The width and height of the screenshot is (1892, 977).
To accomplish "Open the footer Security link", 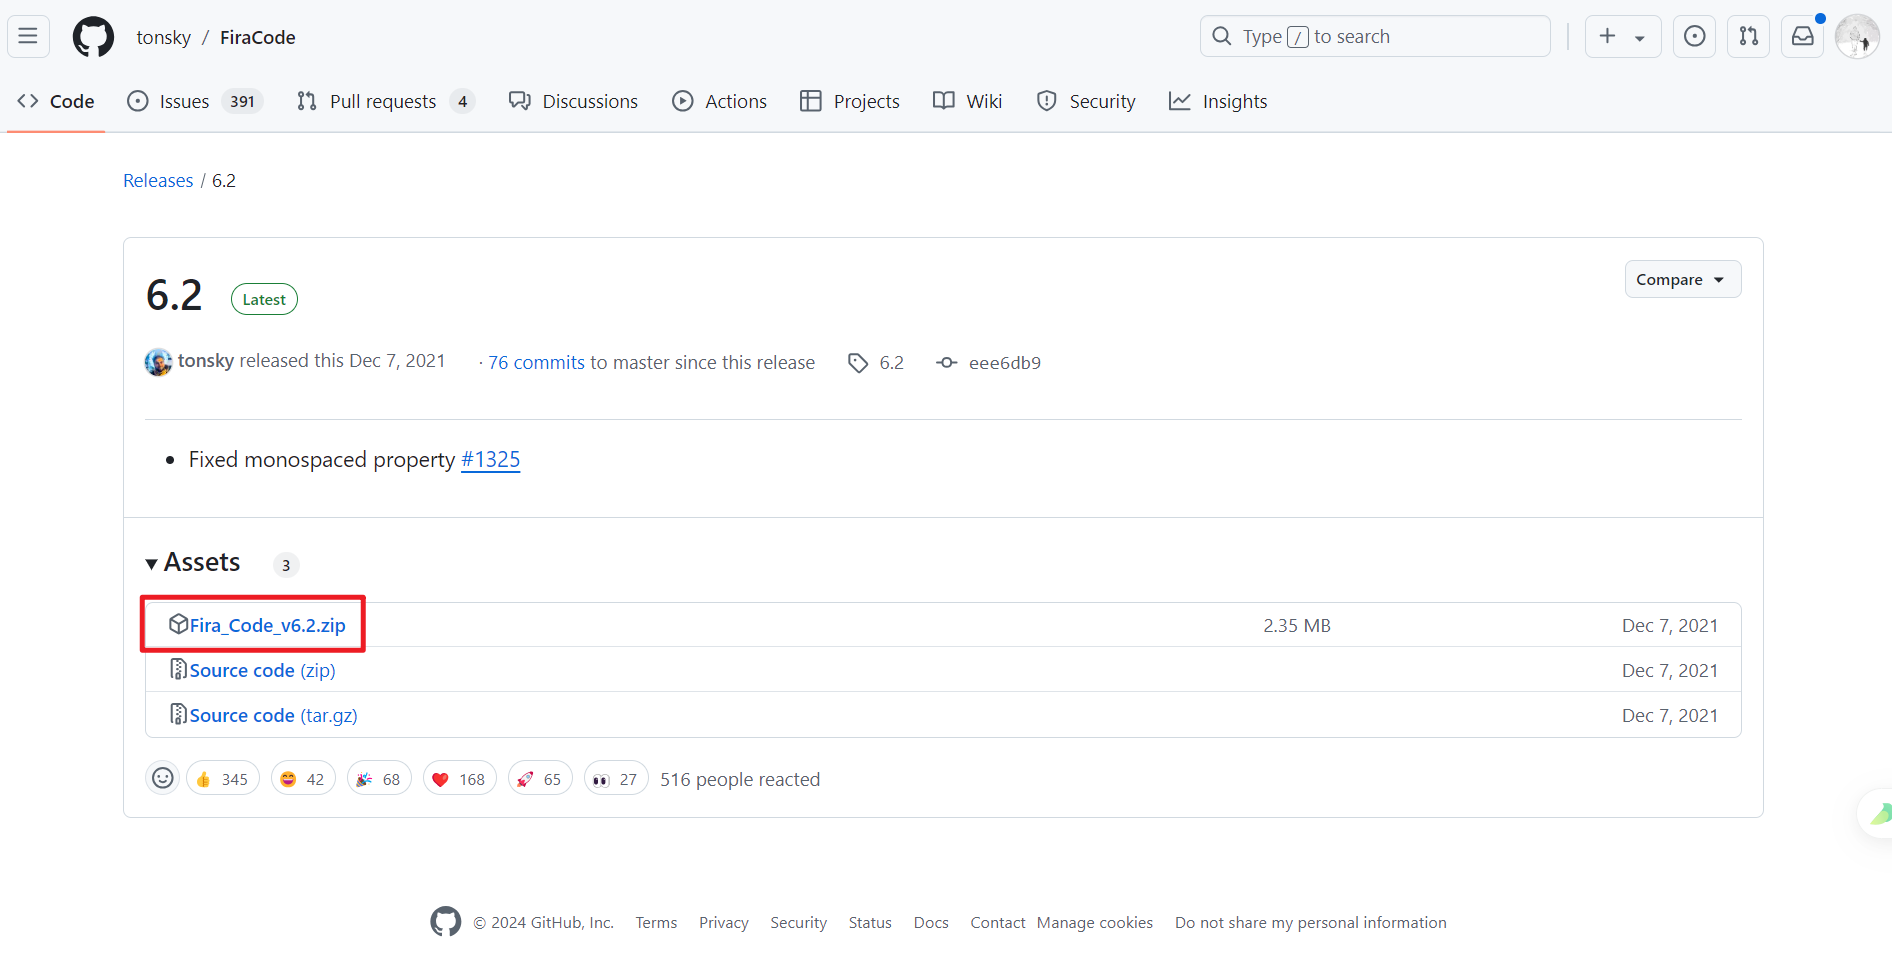I will [x=799, y=922].
